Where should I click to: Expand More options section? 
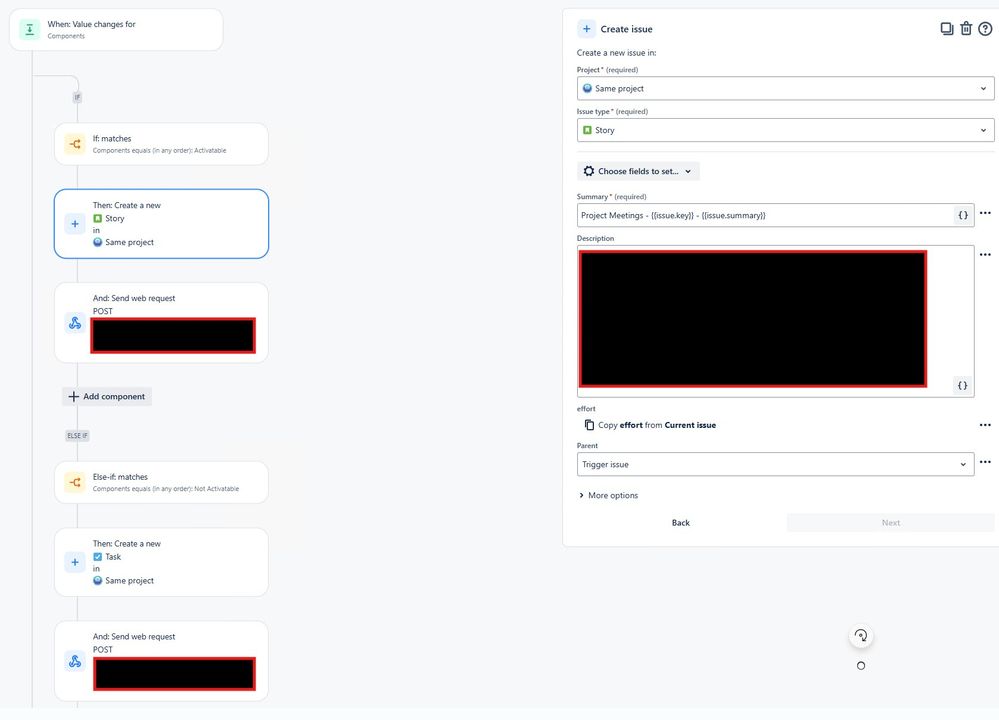click(608, 495)
